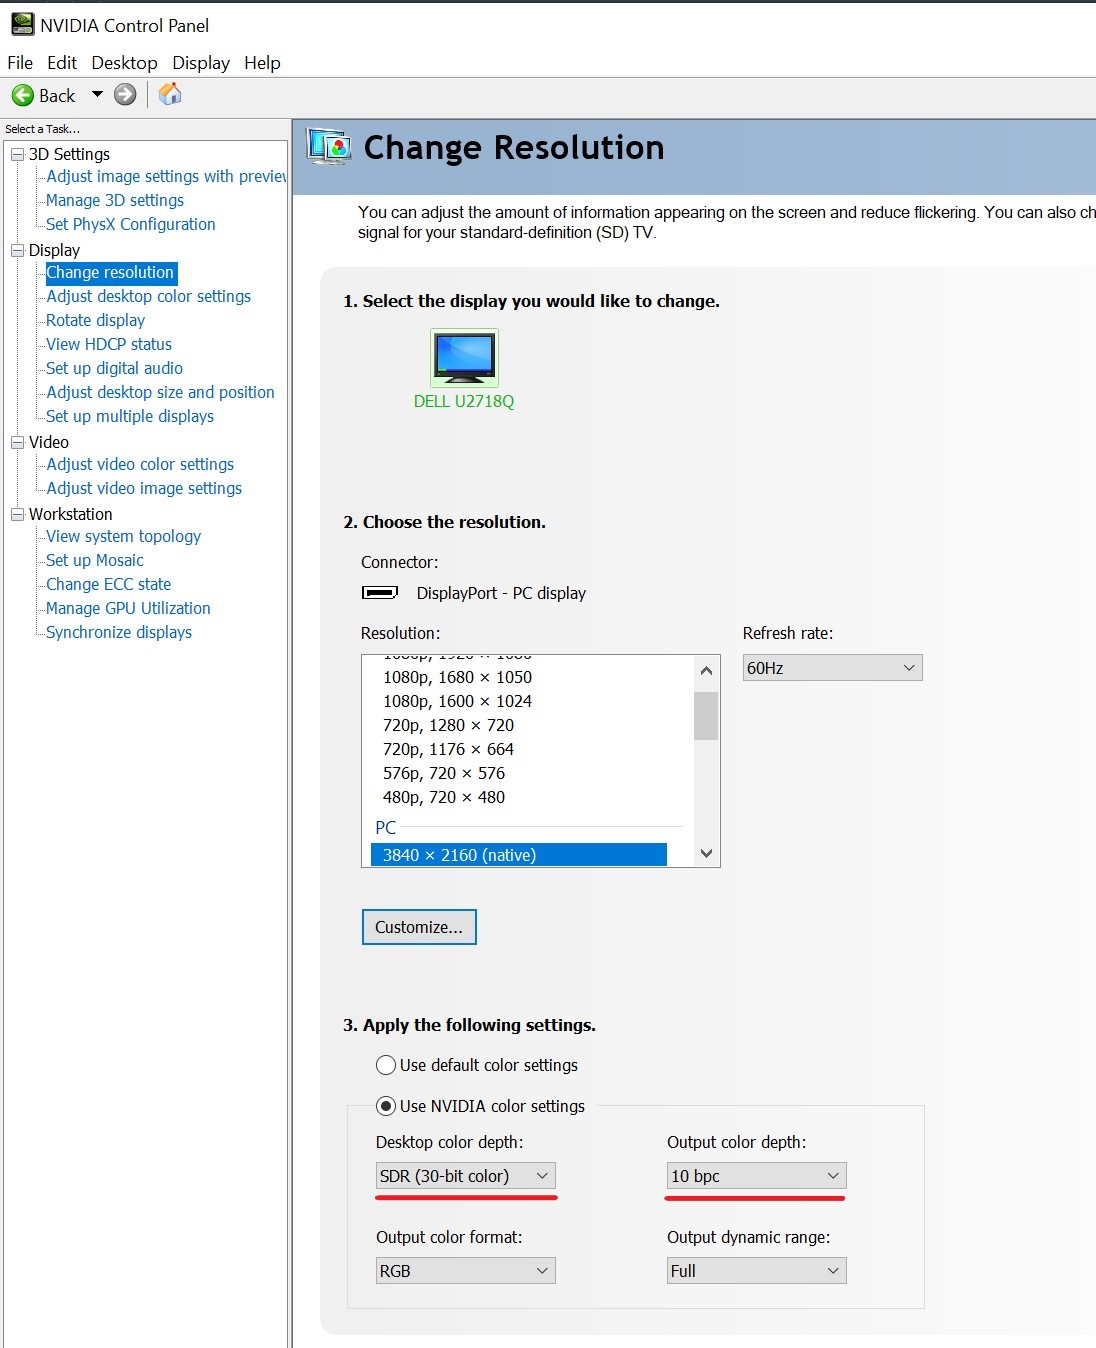Click the DisplayPort connector icon
This screenshot has width=1096, height=1348.
tap(380, 593)
